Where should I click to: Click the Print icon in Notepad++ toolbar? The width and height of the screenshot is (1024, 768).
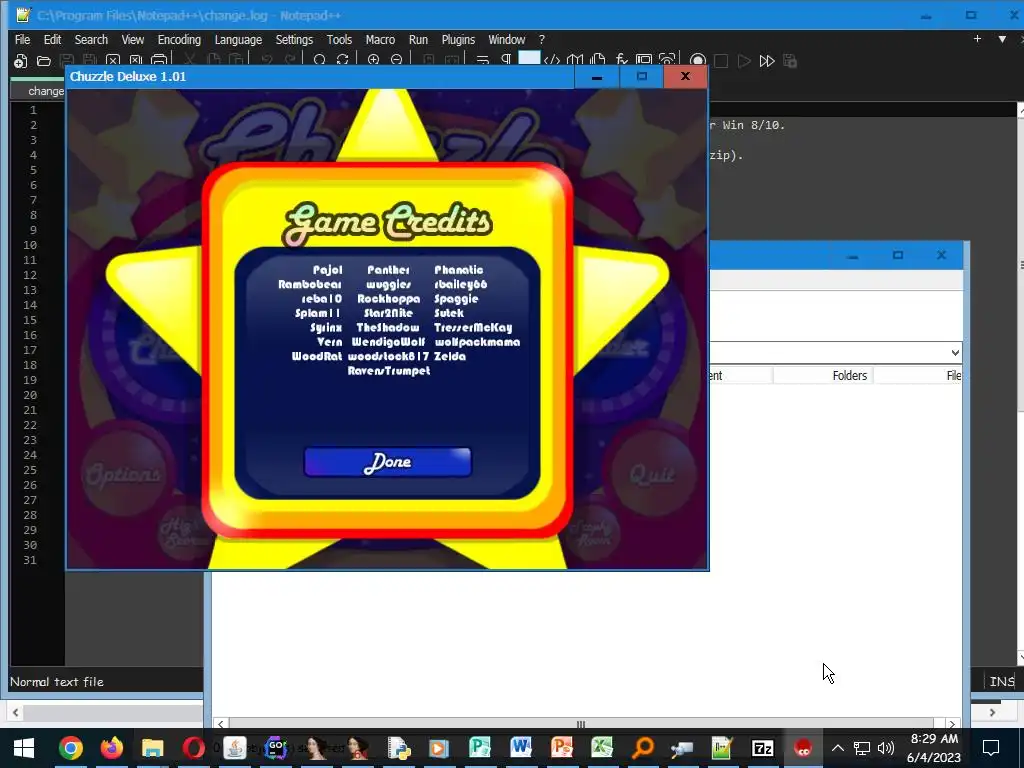pos(159,61)
